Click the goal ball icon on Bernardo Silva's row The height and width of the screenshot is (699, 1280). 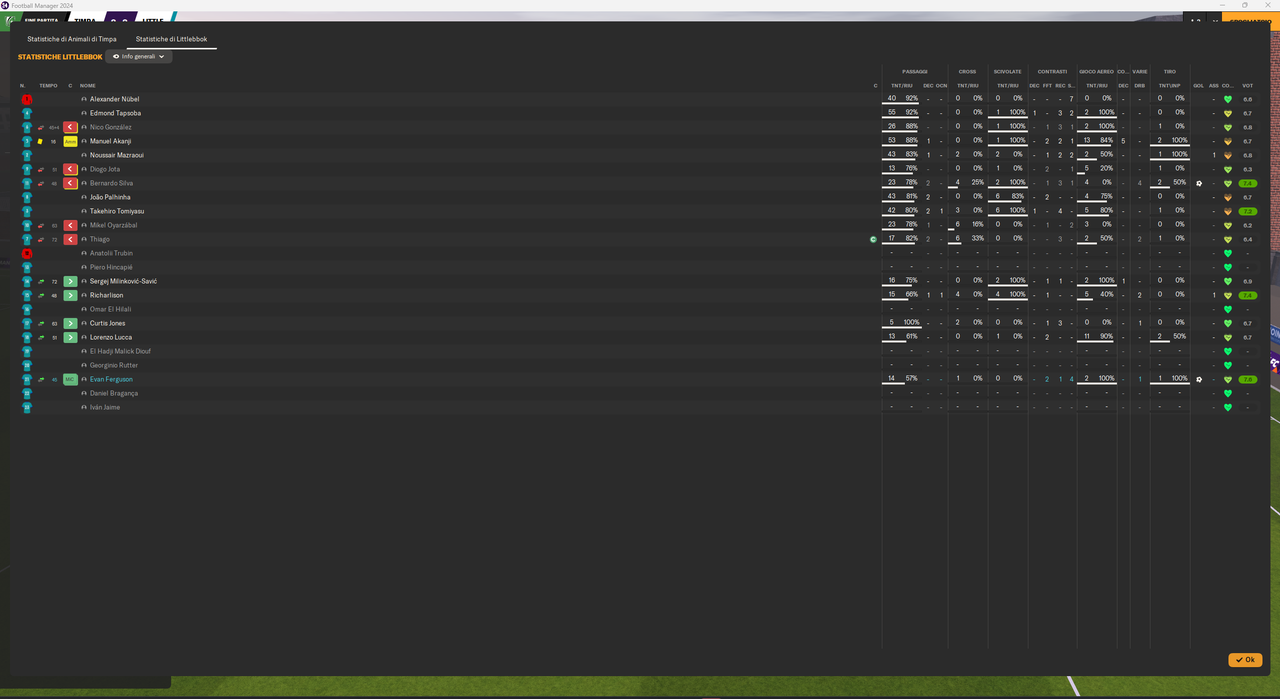1199,183
